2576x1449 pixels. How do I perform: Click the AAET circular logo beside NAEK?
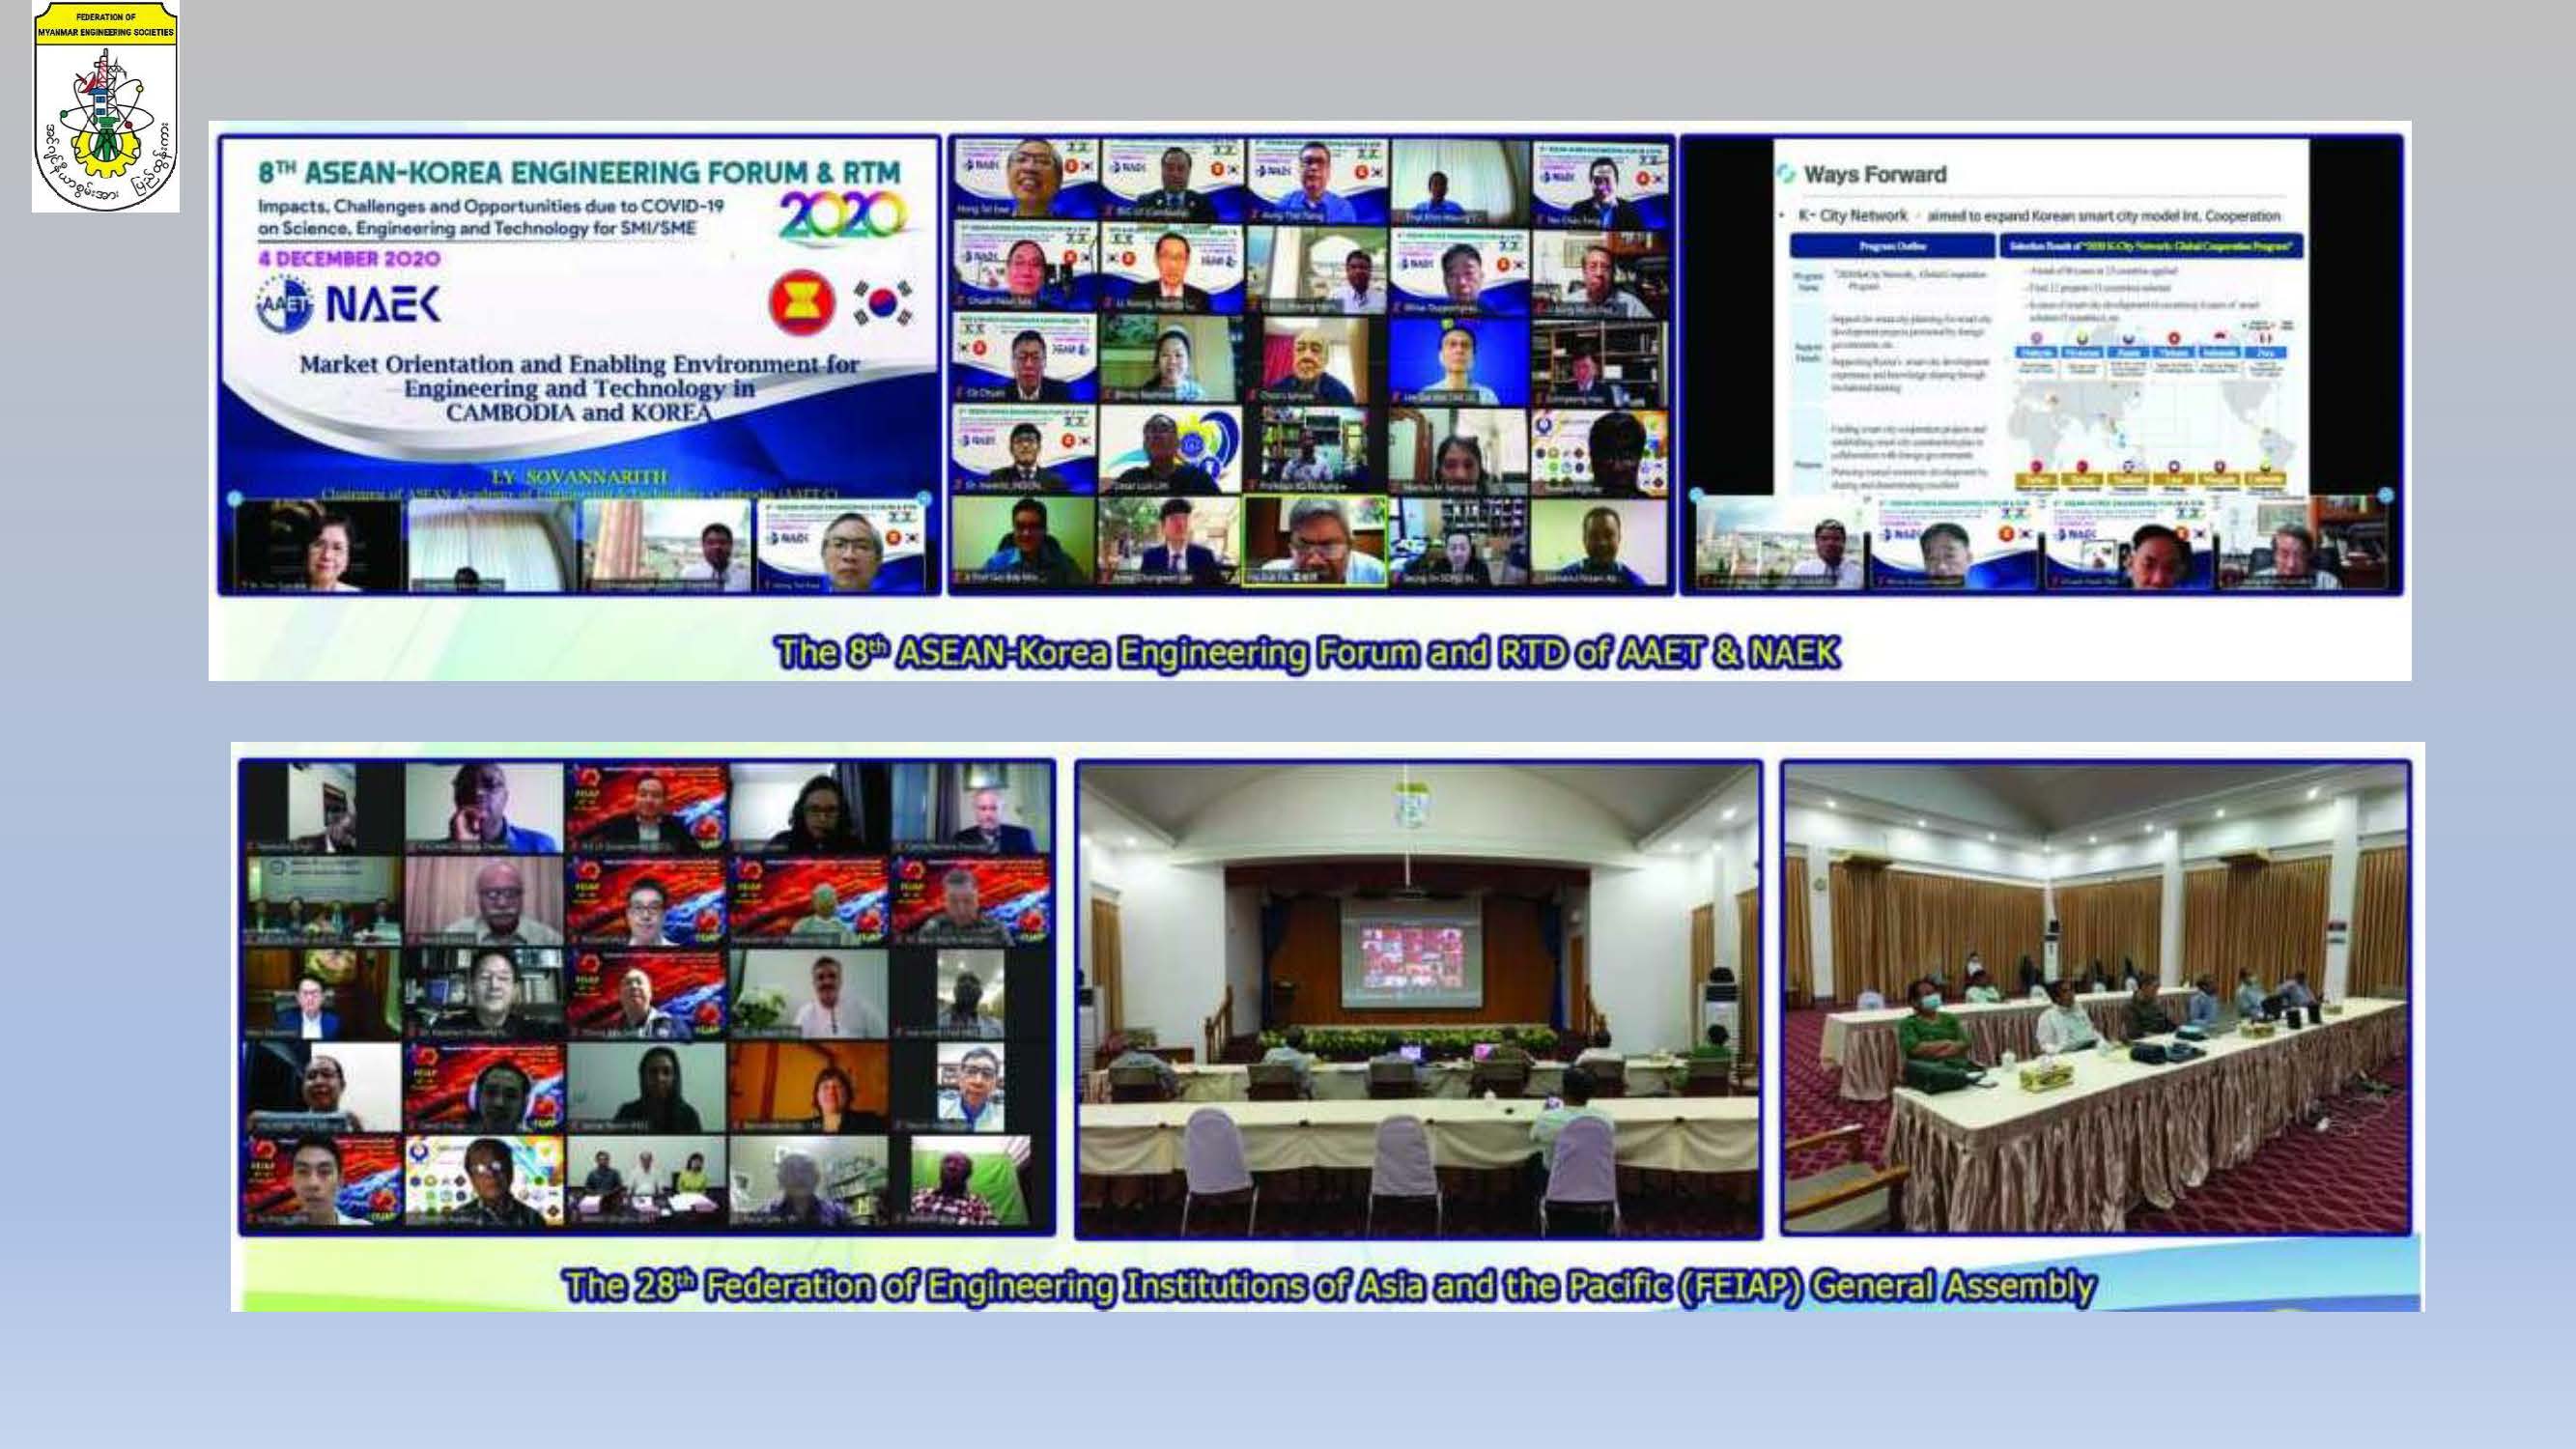click(x=286, y=305)
